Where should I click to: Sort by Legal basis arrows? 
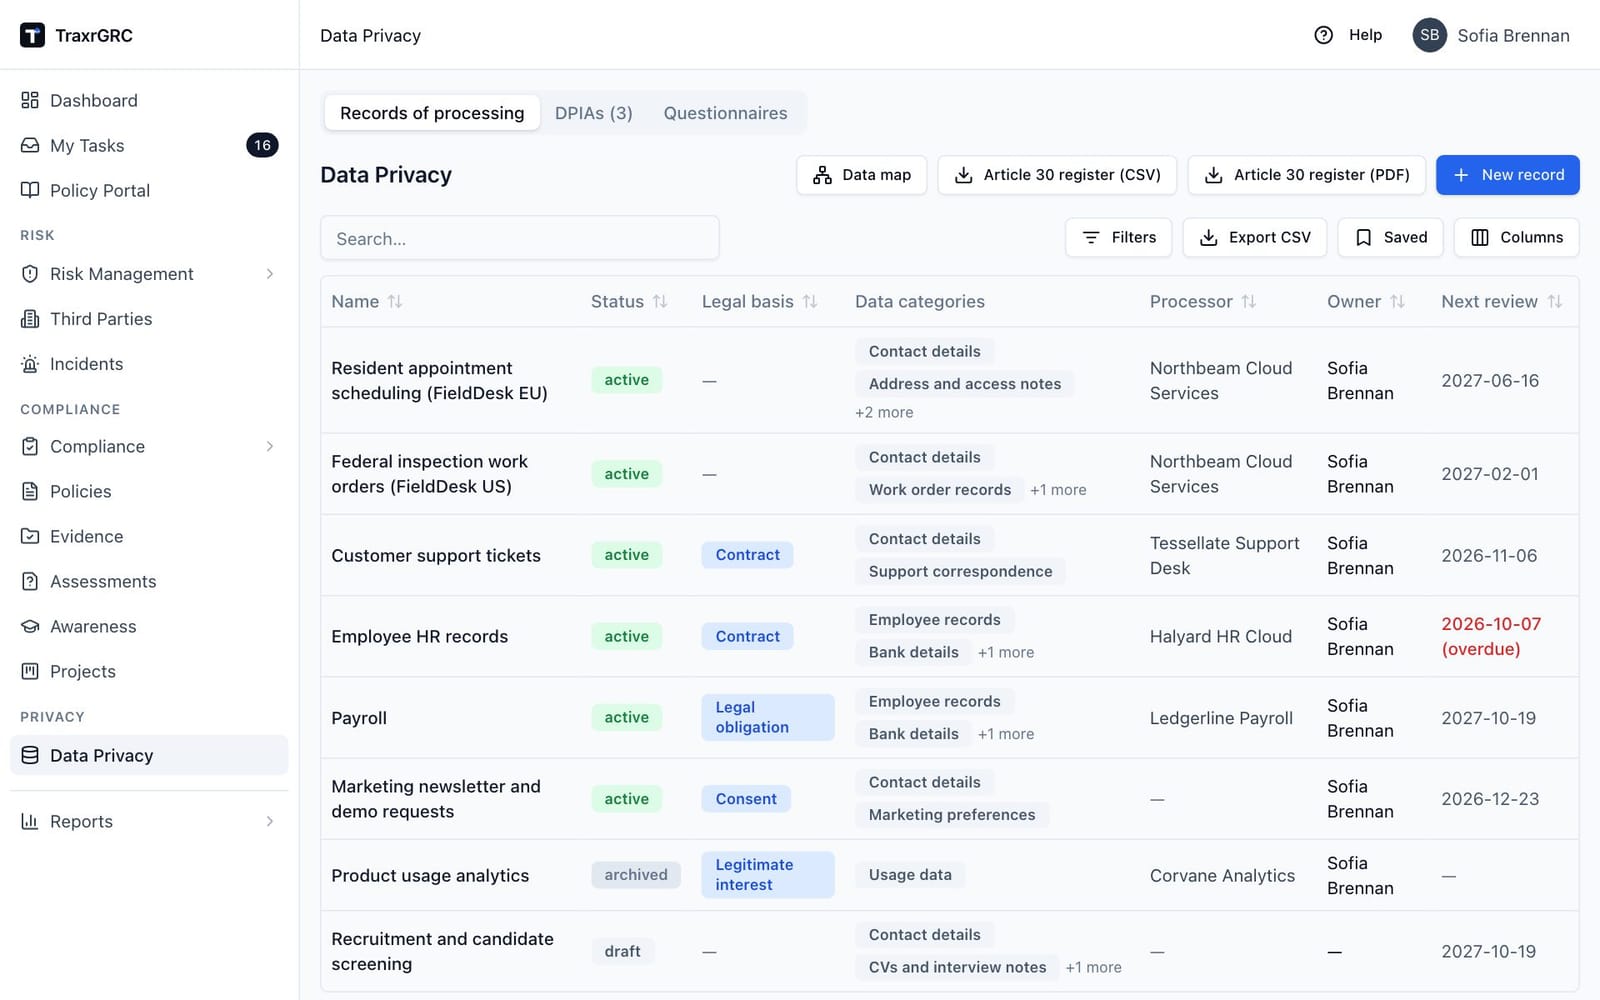pyautogui.click(x=810, y=301)
